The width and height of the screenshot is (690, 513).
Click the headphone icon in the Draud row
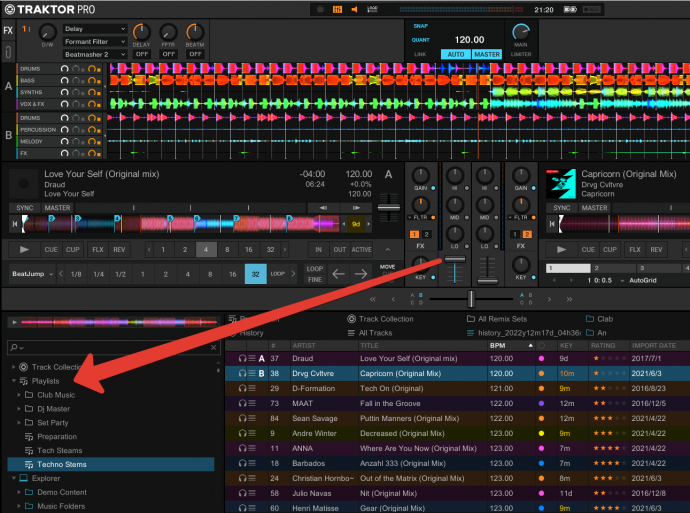(242, 359)
